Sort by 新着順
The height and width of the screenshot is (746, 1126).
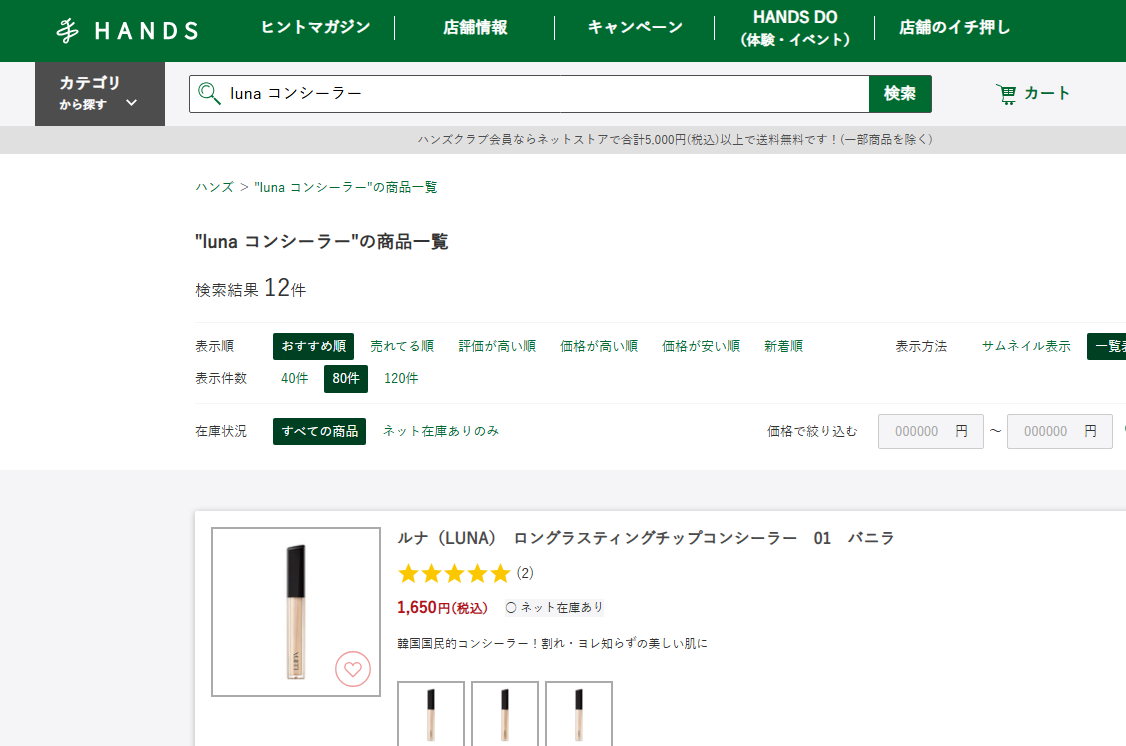(x=783, y=346)
